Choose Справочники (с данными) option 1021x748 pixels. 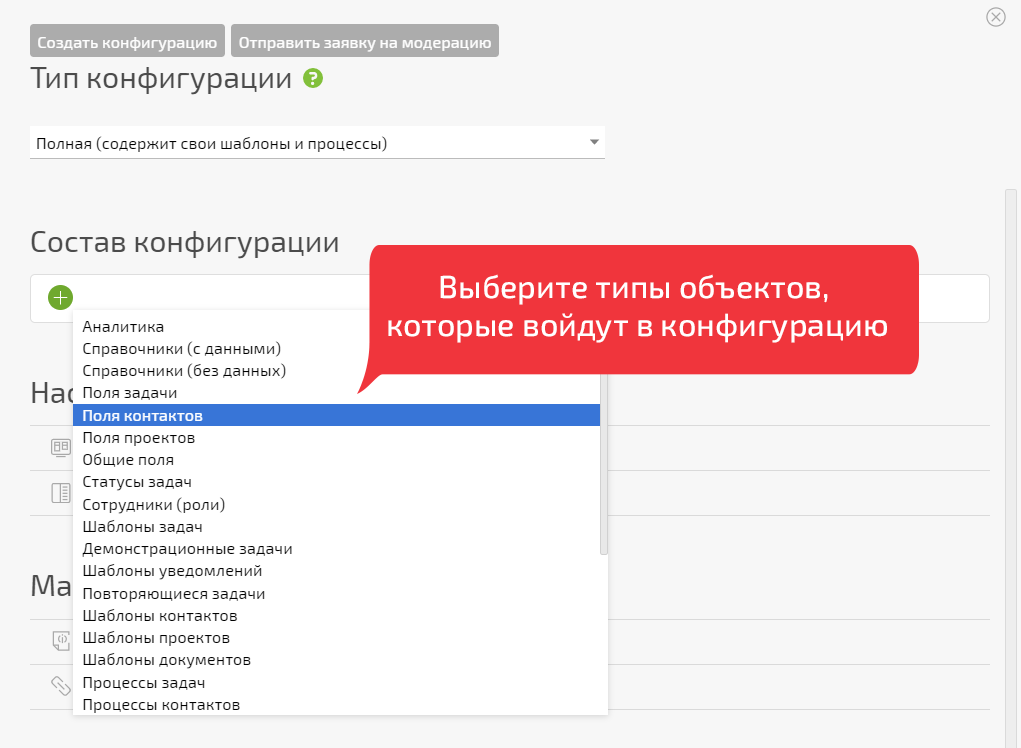coord(337,349)
